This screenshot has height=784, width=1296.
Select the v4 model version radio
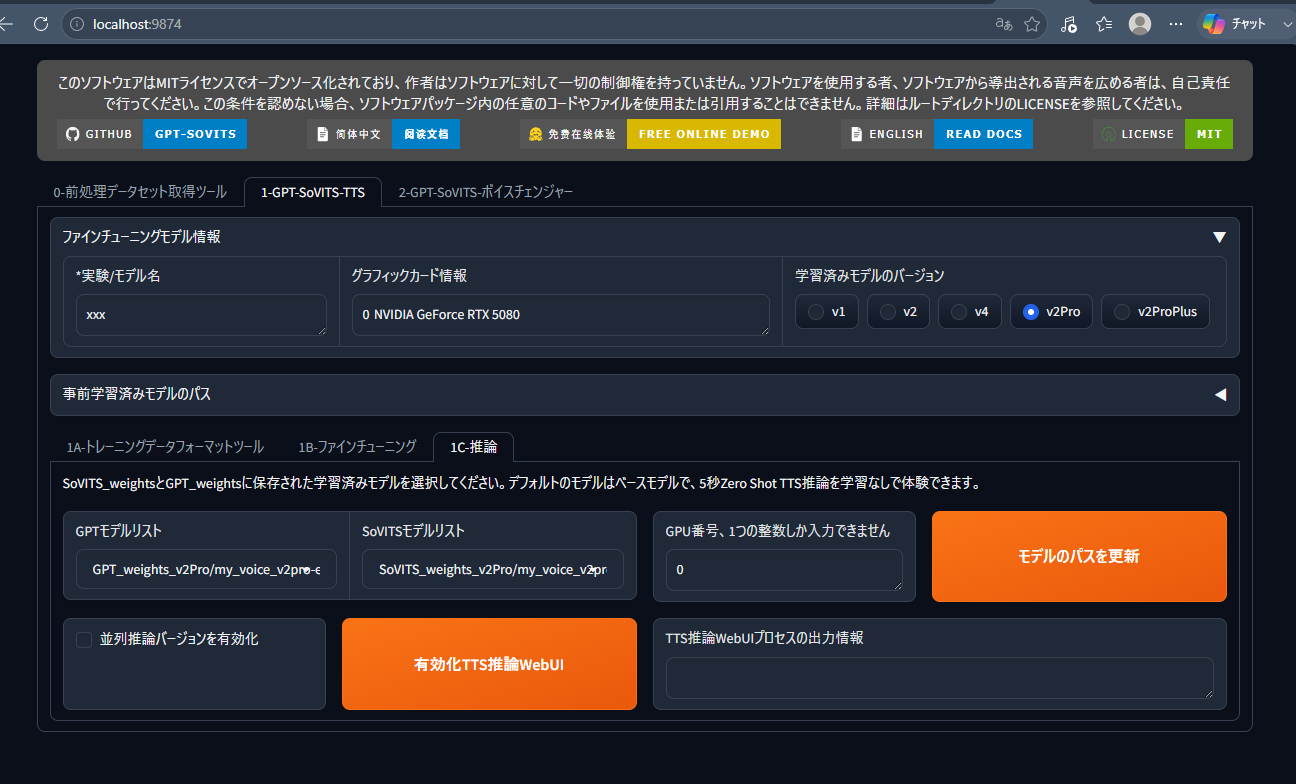[x=970, y=312]
